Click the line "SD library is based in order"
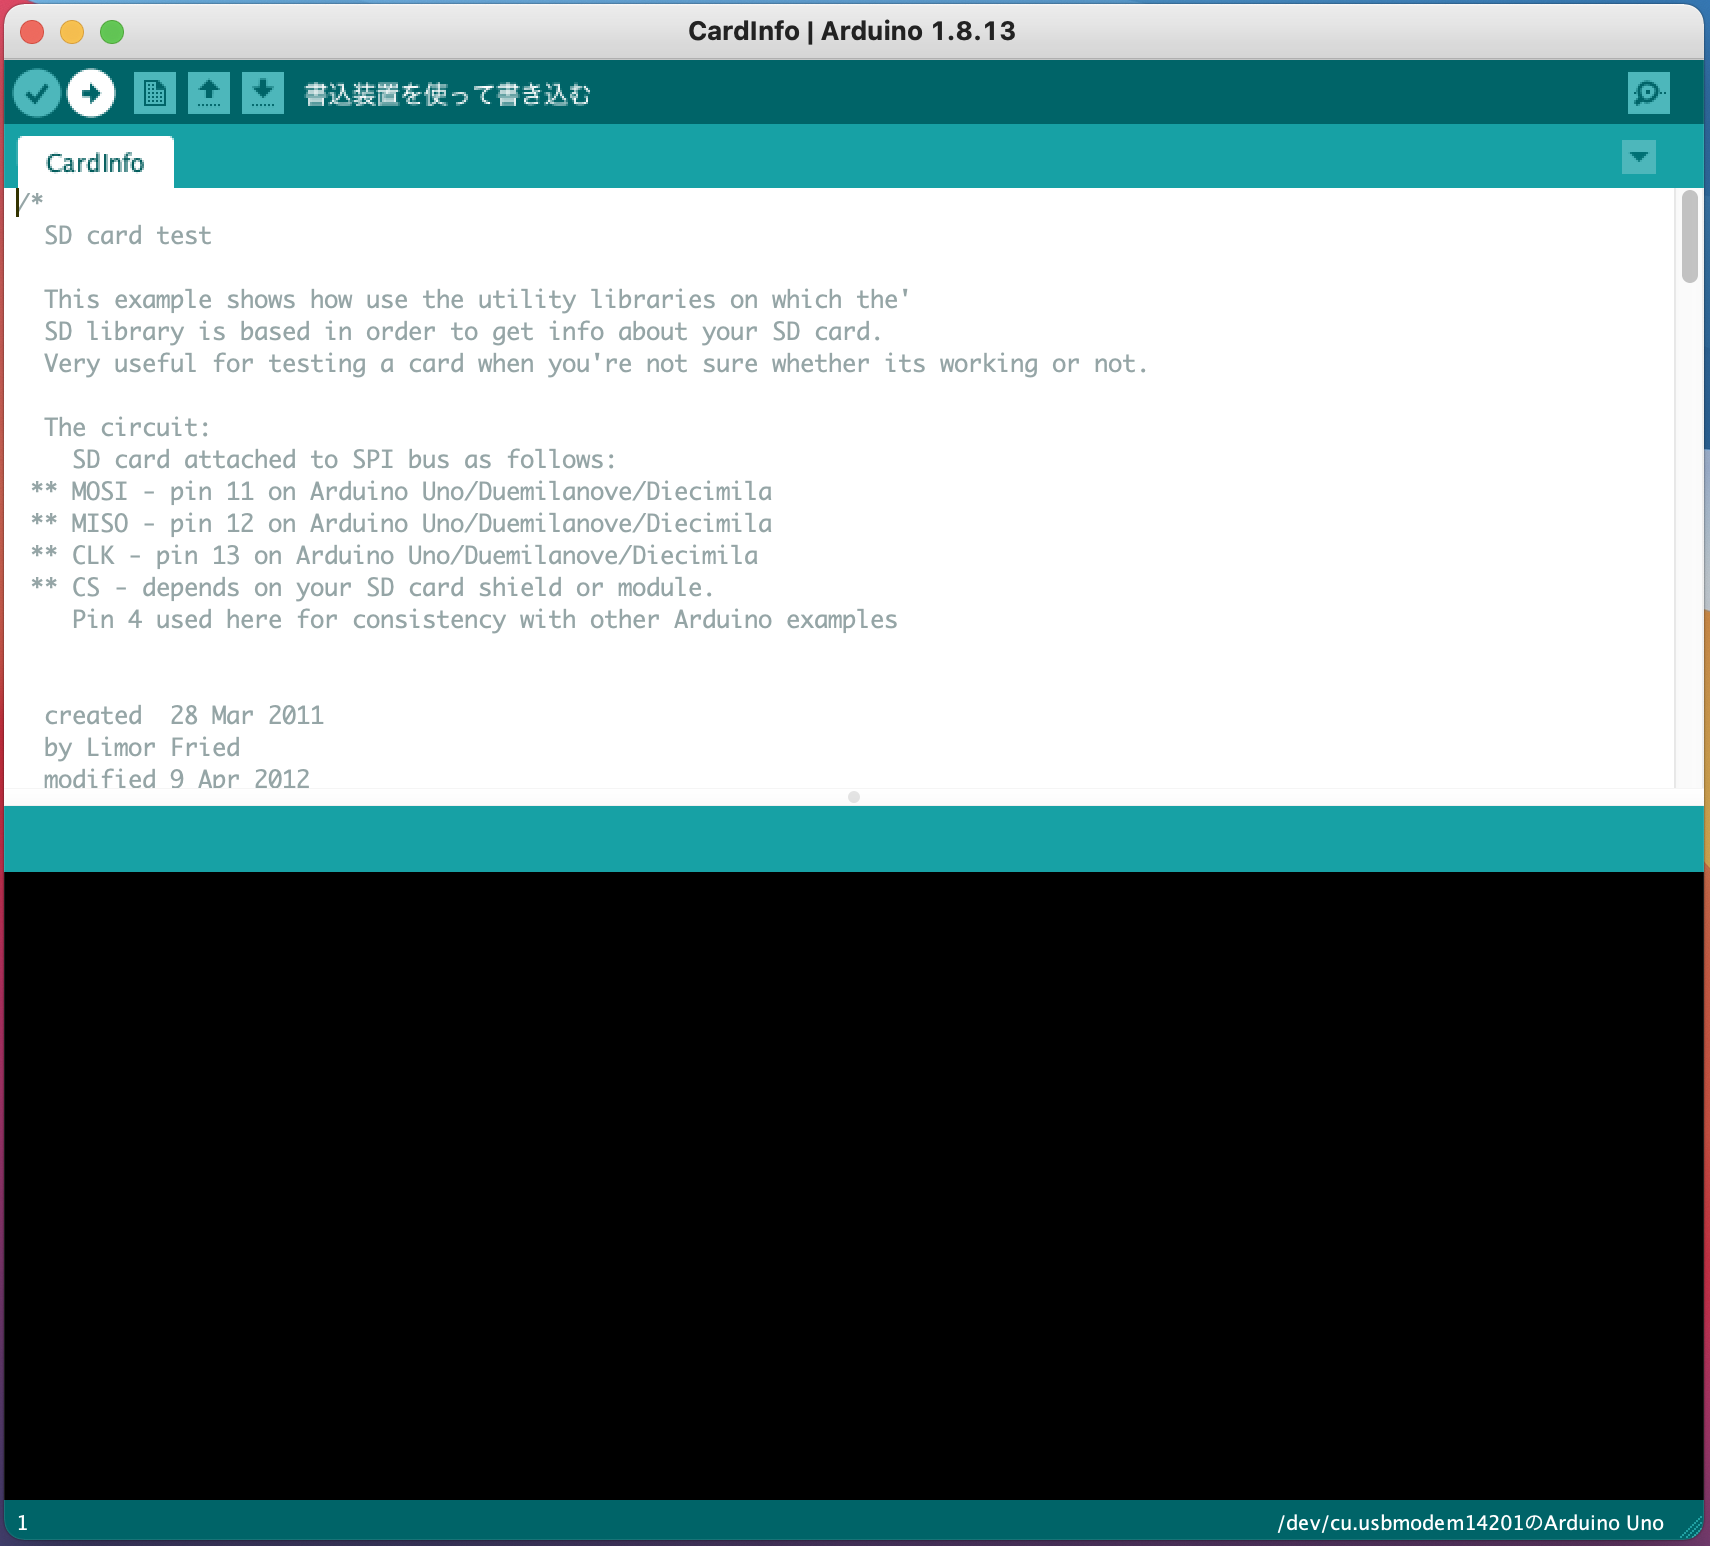The image size is (1710, 1546). click(x=463, y=332)
